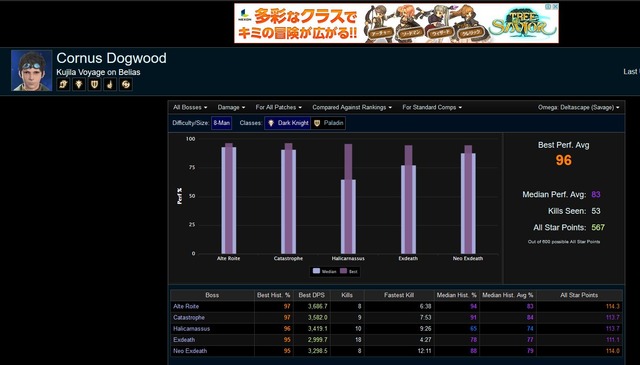Screen dimensions: 640x365
Task: Click the Best DPS value 3,582.0
Action: coord(318,317)
